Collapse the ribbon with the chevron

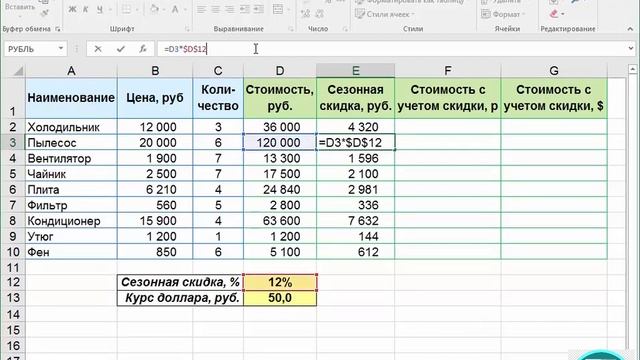630,29
